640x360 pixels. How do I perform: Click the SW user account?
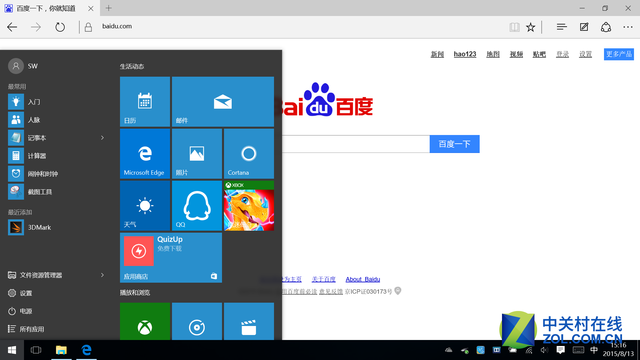[x=23, y=66]
